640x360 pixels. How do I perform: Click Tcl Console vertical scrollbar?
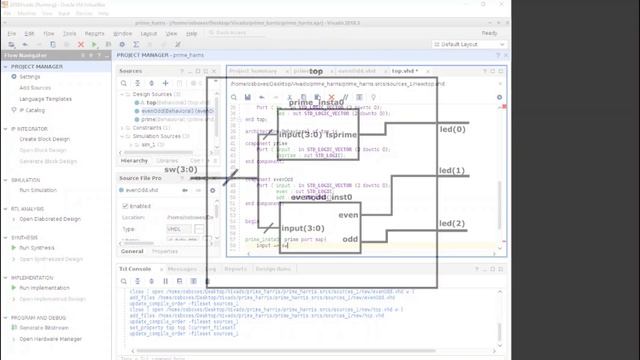tap(499, 331)
